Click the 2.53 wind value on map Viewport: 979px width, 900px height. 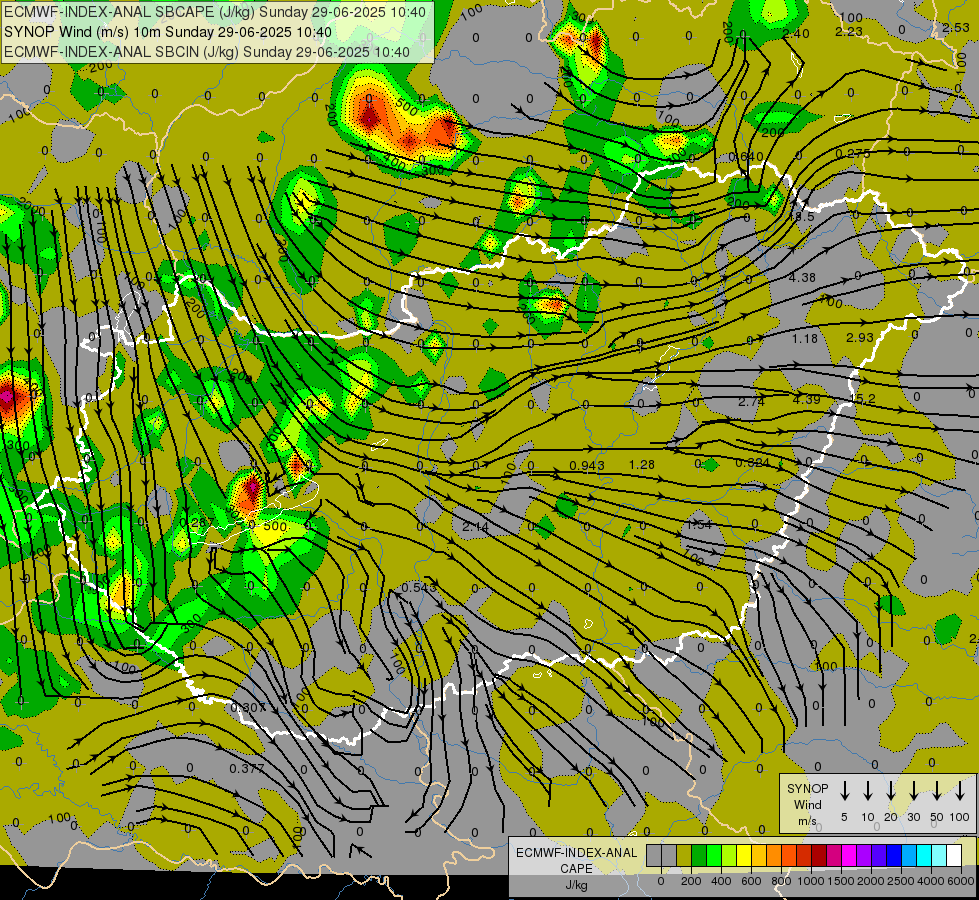(x=956, y=27)
